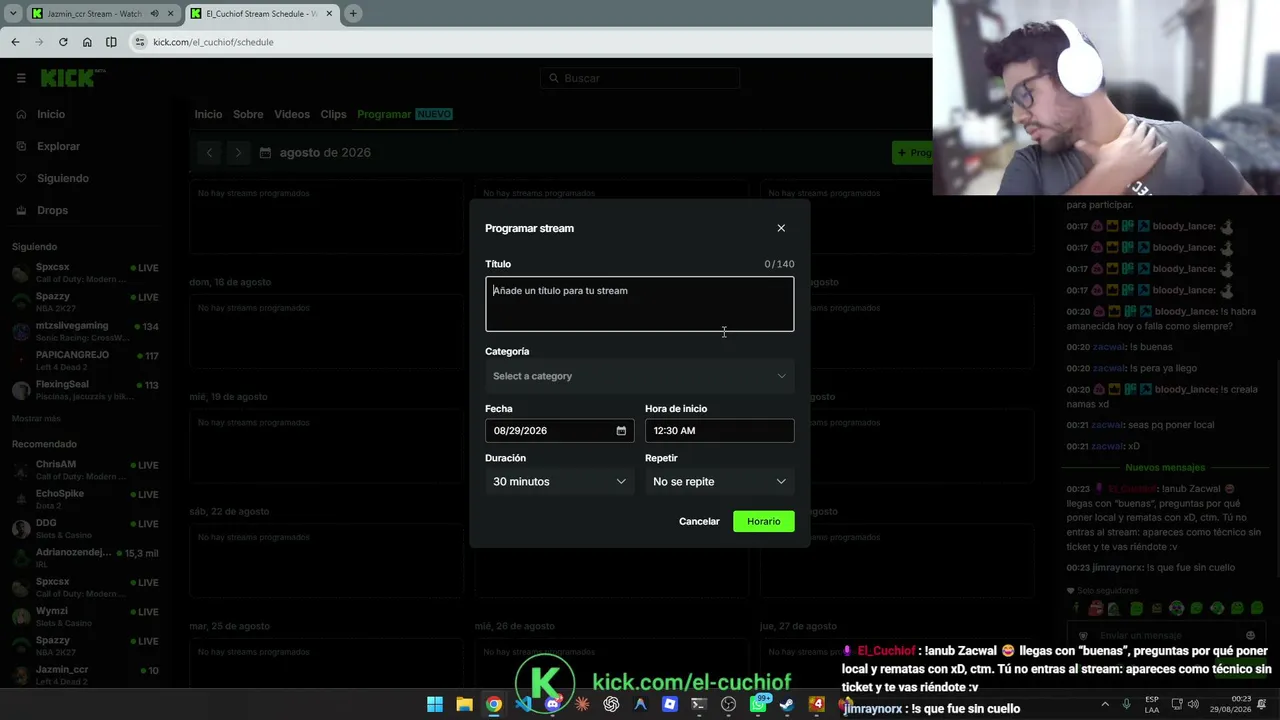The width and height of the screenshot is (1280, 720).
Task: Open the Windows Start menu
Action: pos(435,704)
